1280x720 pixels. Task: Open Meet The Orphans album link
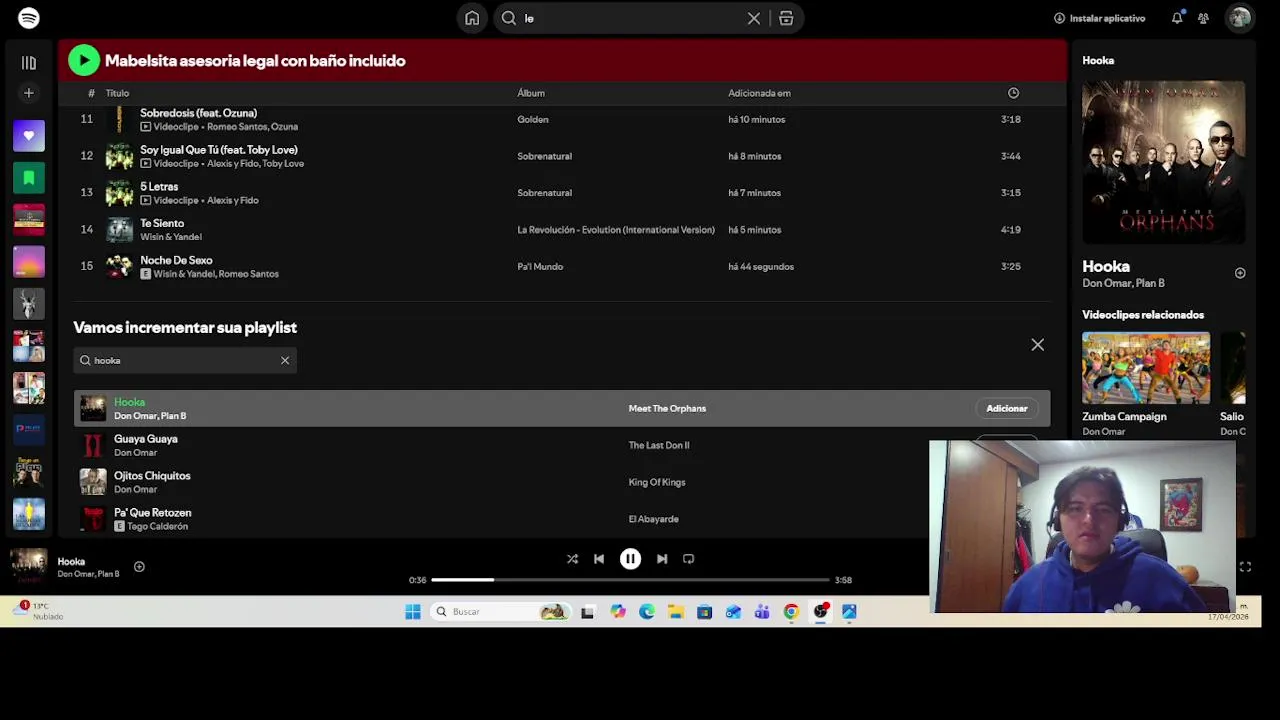point(667,408)
